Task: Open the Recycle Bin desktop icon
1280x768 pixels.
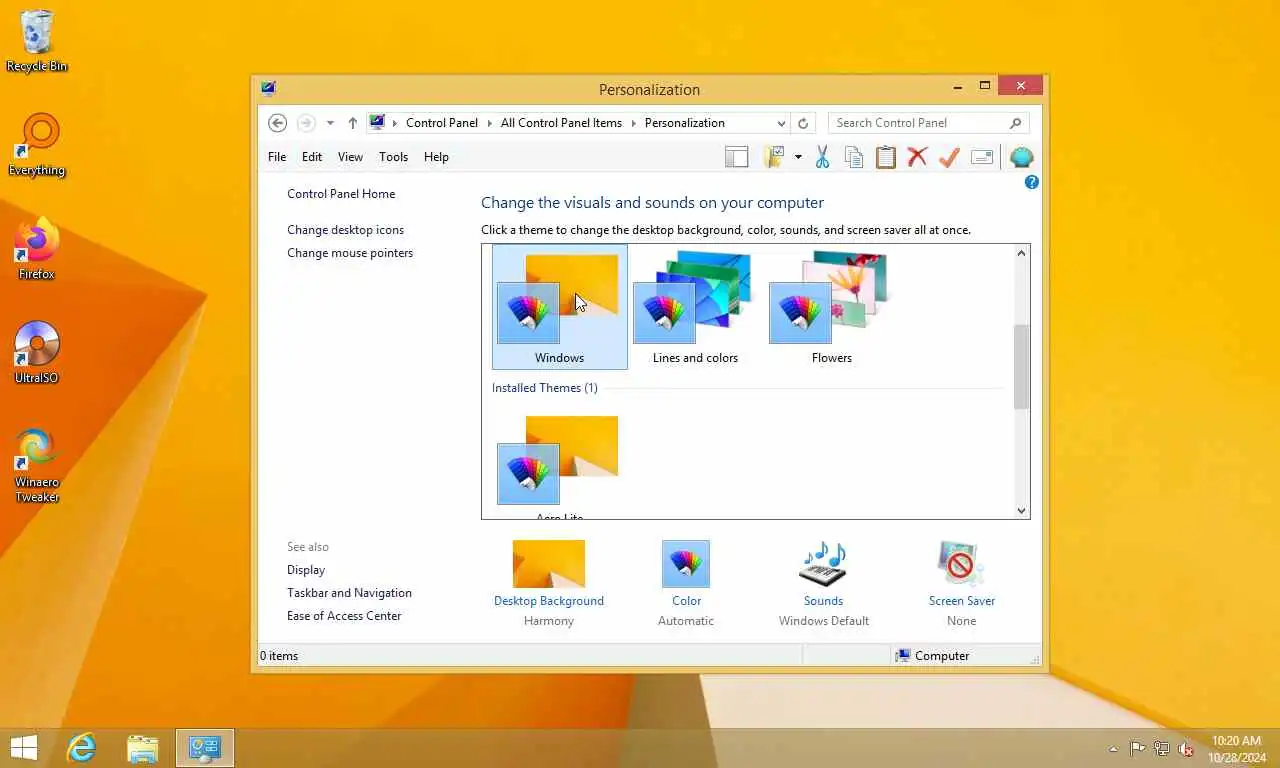Action: tap(37, 41)
